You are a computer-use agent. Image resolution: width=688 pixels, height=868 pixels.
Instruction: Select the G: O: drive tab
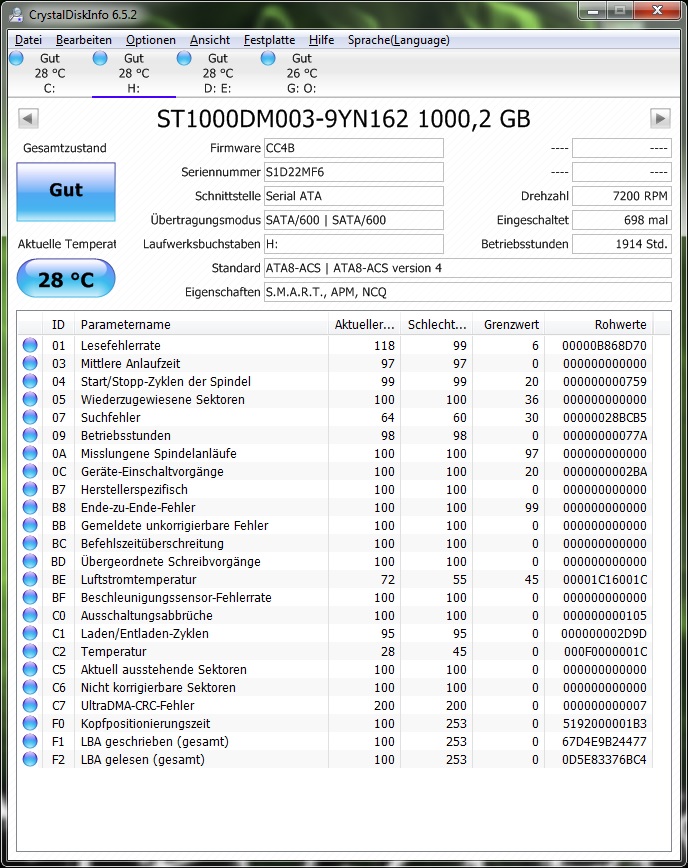pos(302,73)
